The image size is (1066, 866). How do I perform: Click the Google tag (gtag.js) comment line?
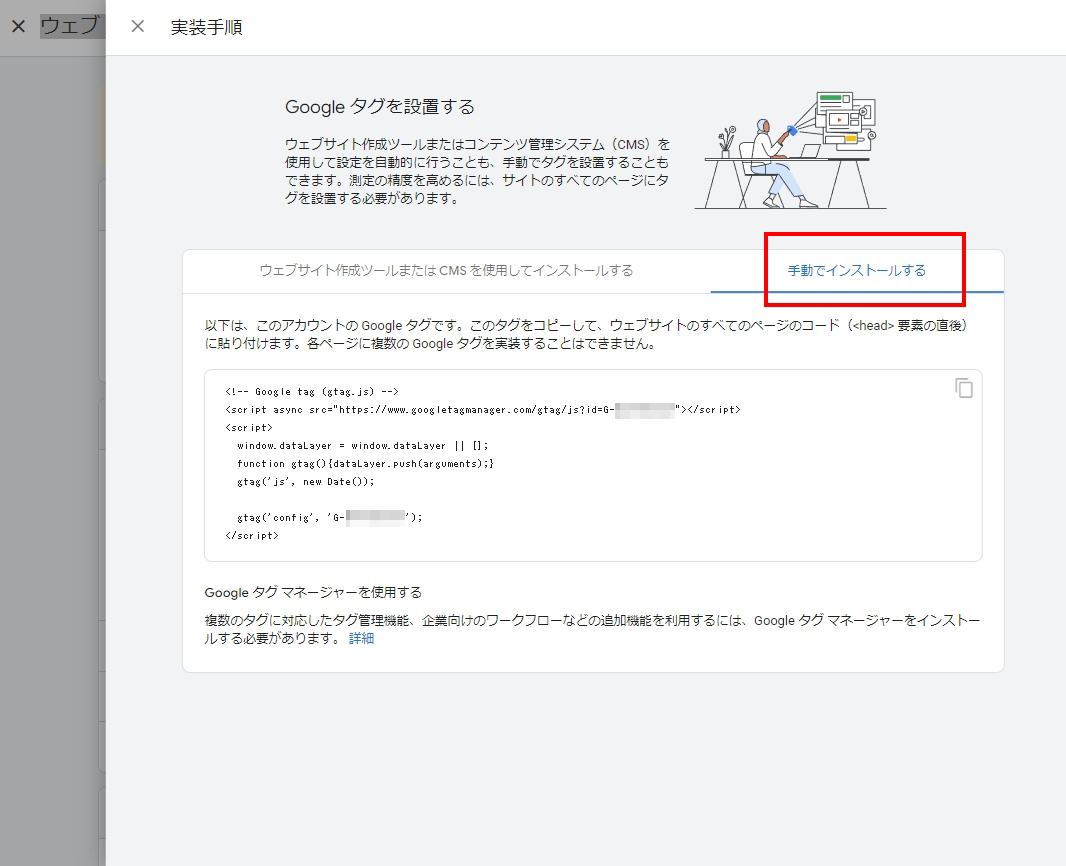[x=312, y=392]
